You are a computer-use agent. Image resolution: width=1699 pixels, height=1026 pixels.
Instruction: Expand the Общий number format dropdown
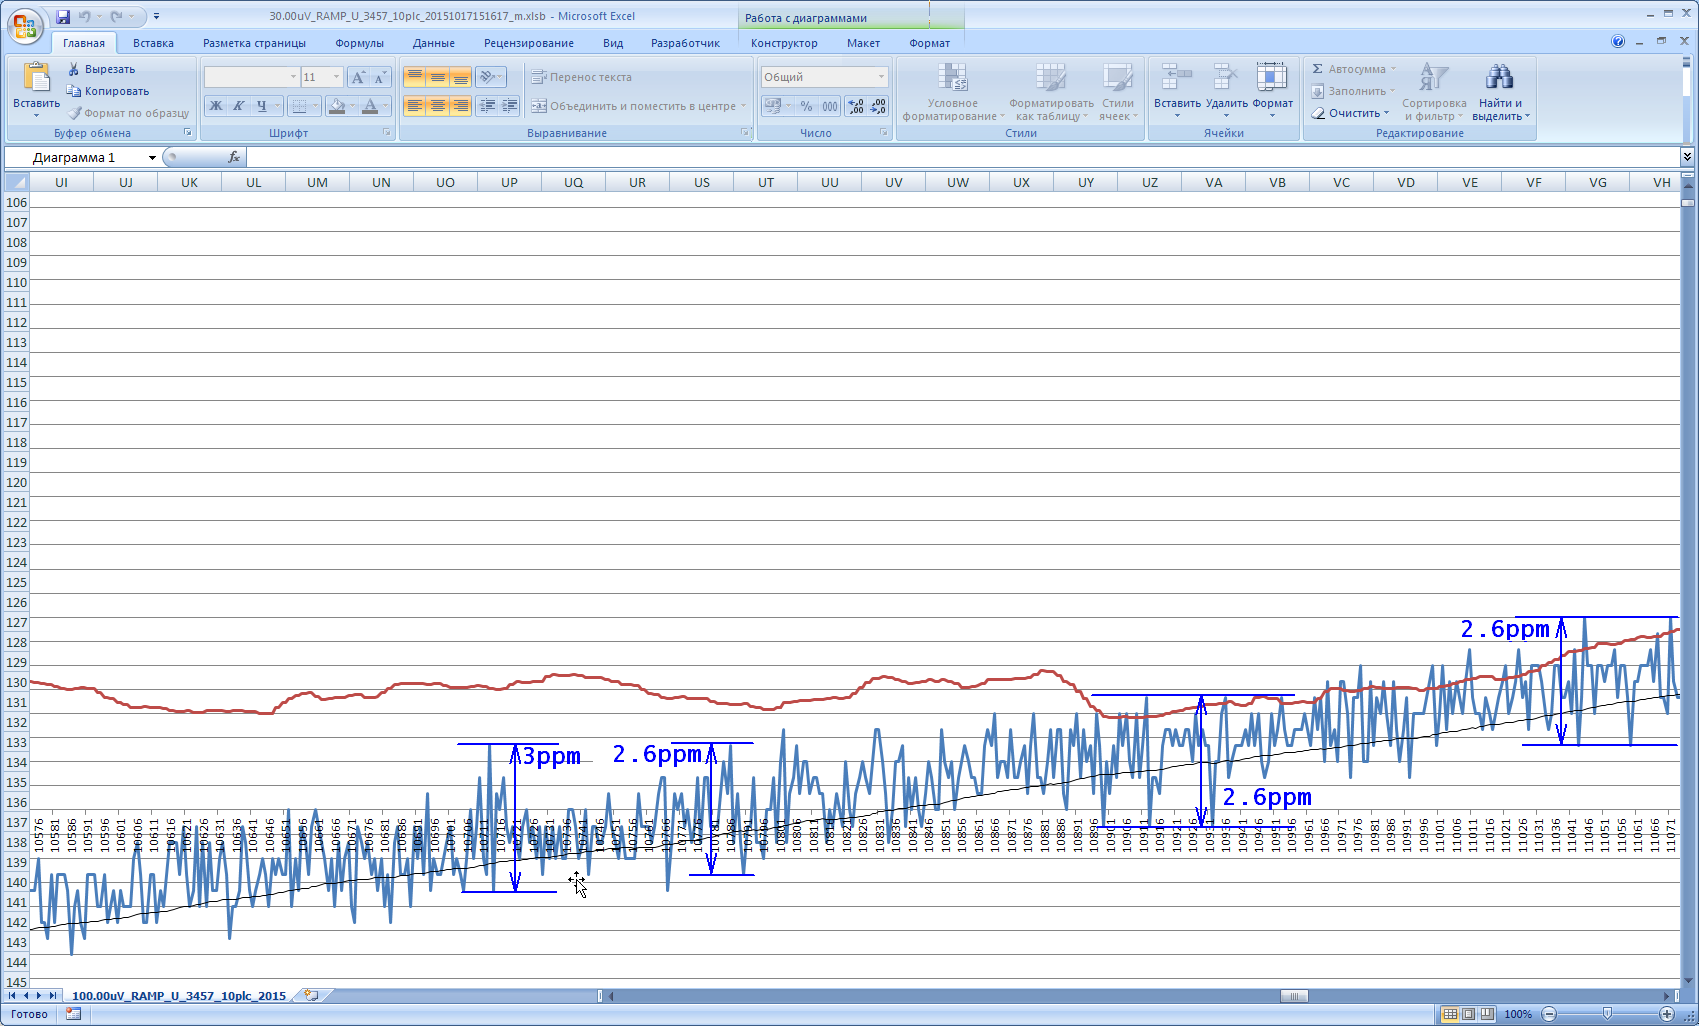click(881, 77)
